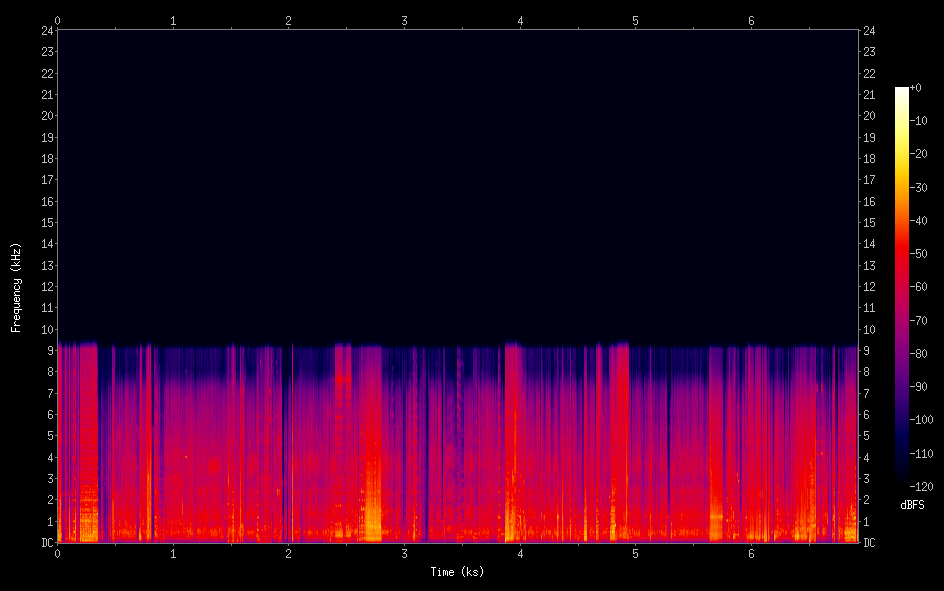
Task: Select the DC label on the left frequency axis
Action: [46, 543]
